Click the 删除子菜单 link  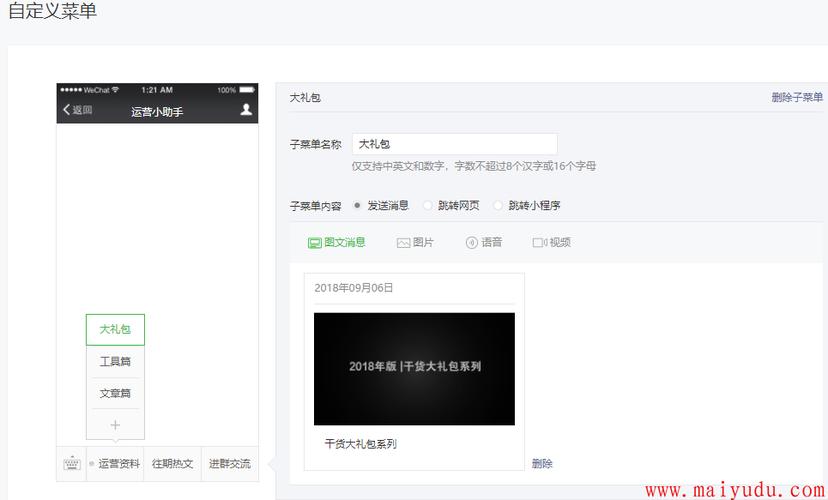tap(797, 97)
